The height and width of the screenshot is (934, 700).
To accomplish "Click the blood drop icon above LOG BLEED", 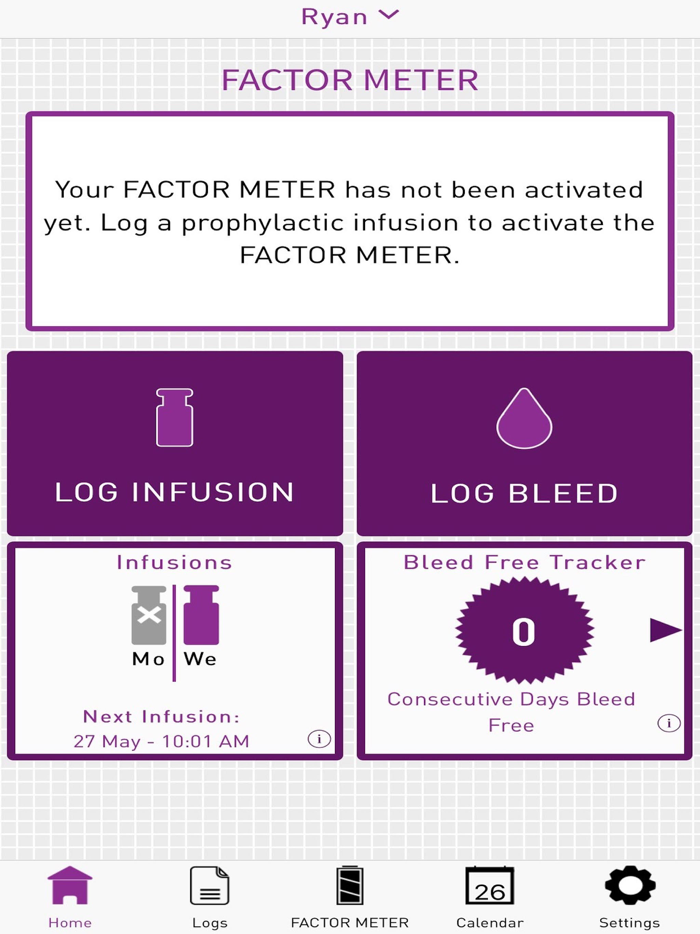I will click(x=524, y=418).
